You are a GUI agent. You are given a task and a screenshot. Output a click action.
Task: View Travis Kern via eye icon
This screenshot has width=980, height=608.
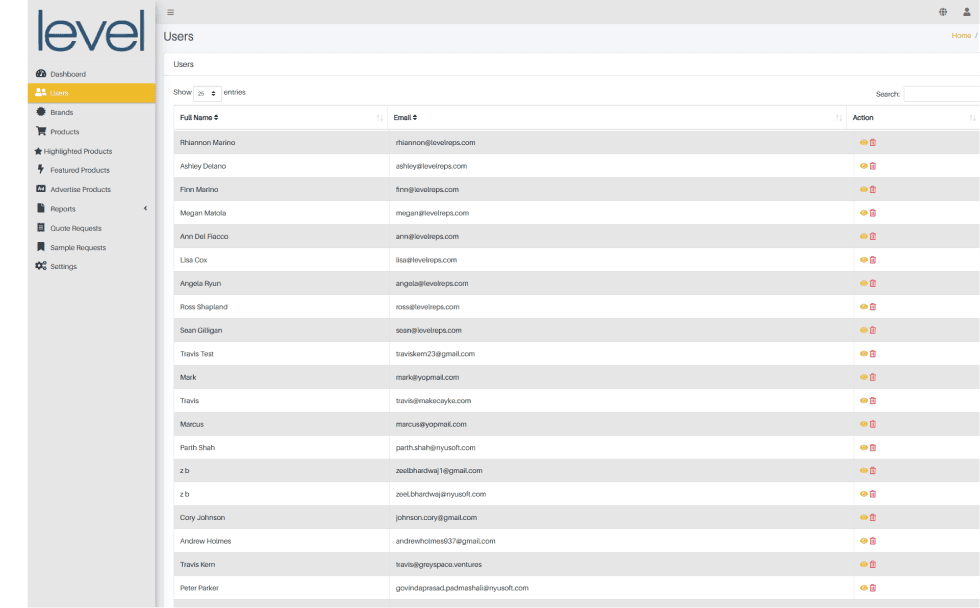(863, 565)
